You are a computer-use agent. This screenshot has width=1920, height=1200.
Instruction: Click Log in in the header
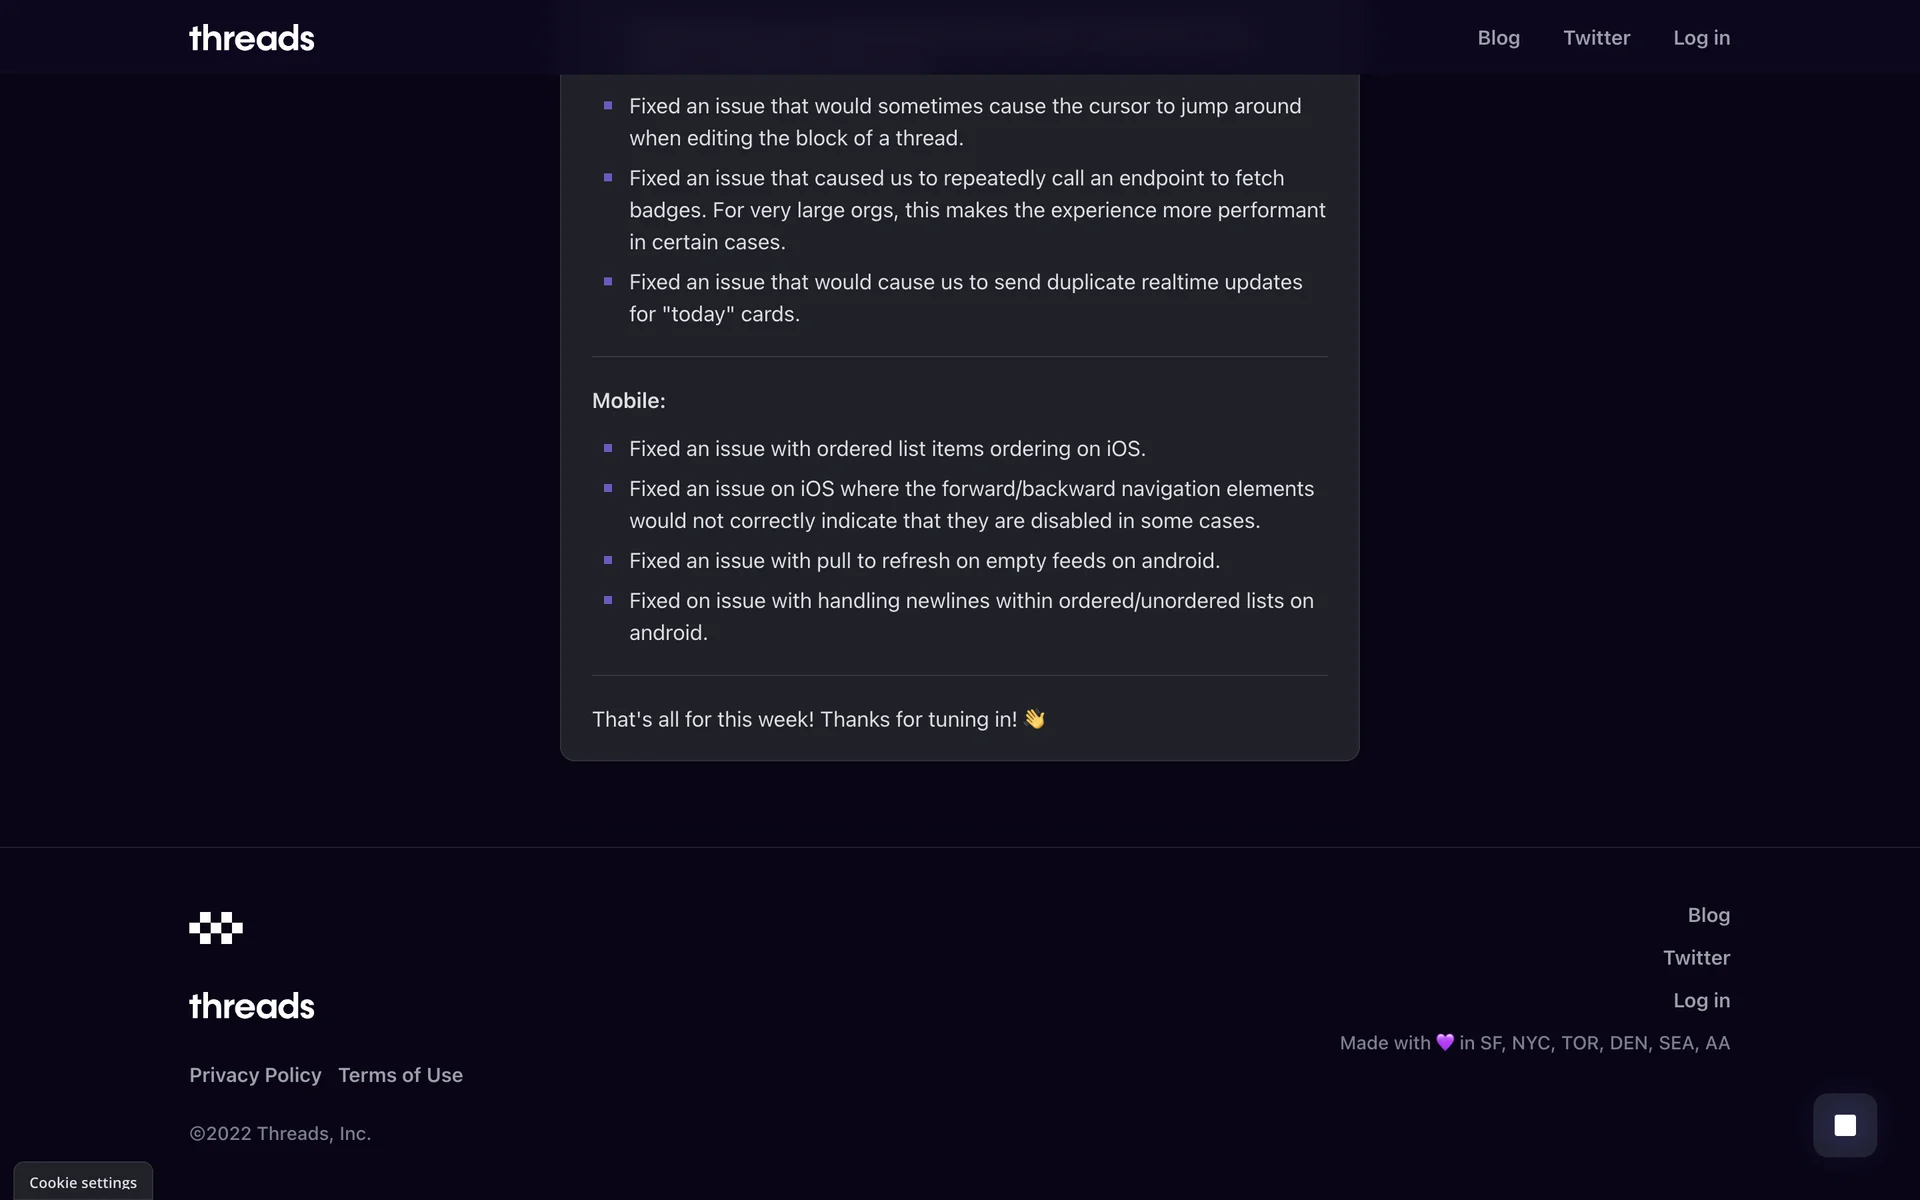pyautogui.click(x=1701, y=38)
